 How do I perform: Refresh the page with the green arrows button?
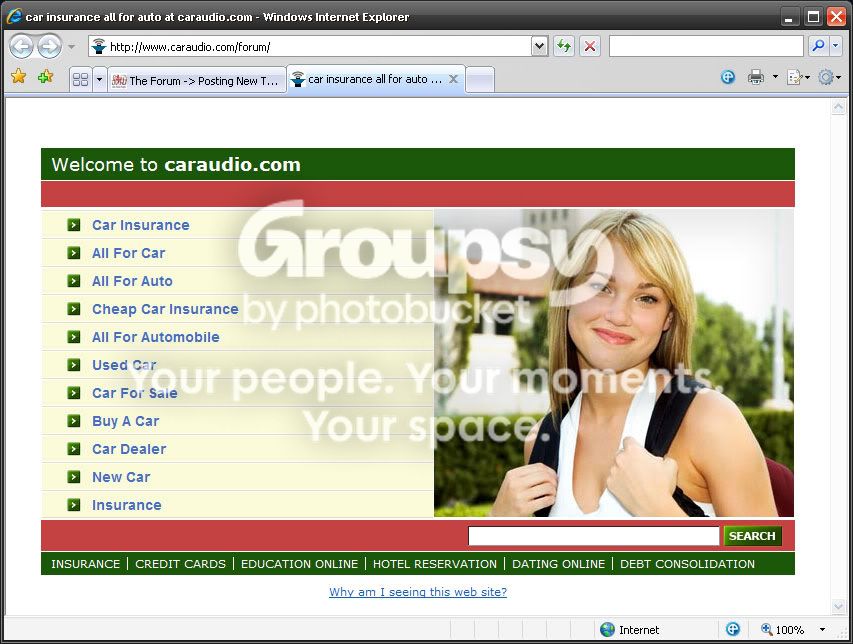coord(564,47)
